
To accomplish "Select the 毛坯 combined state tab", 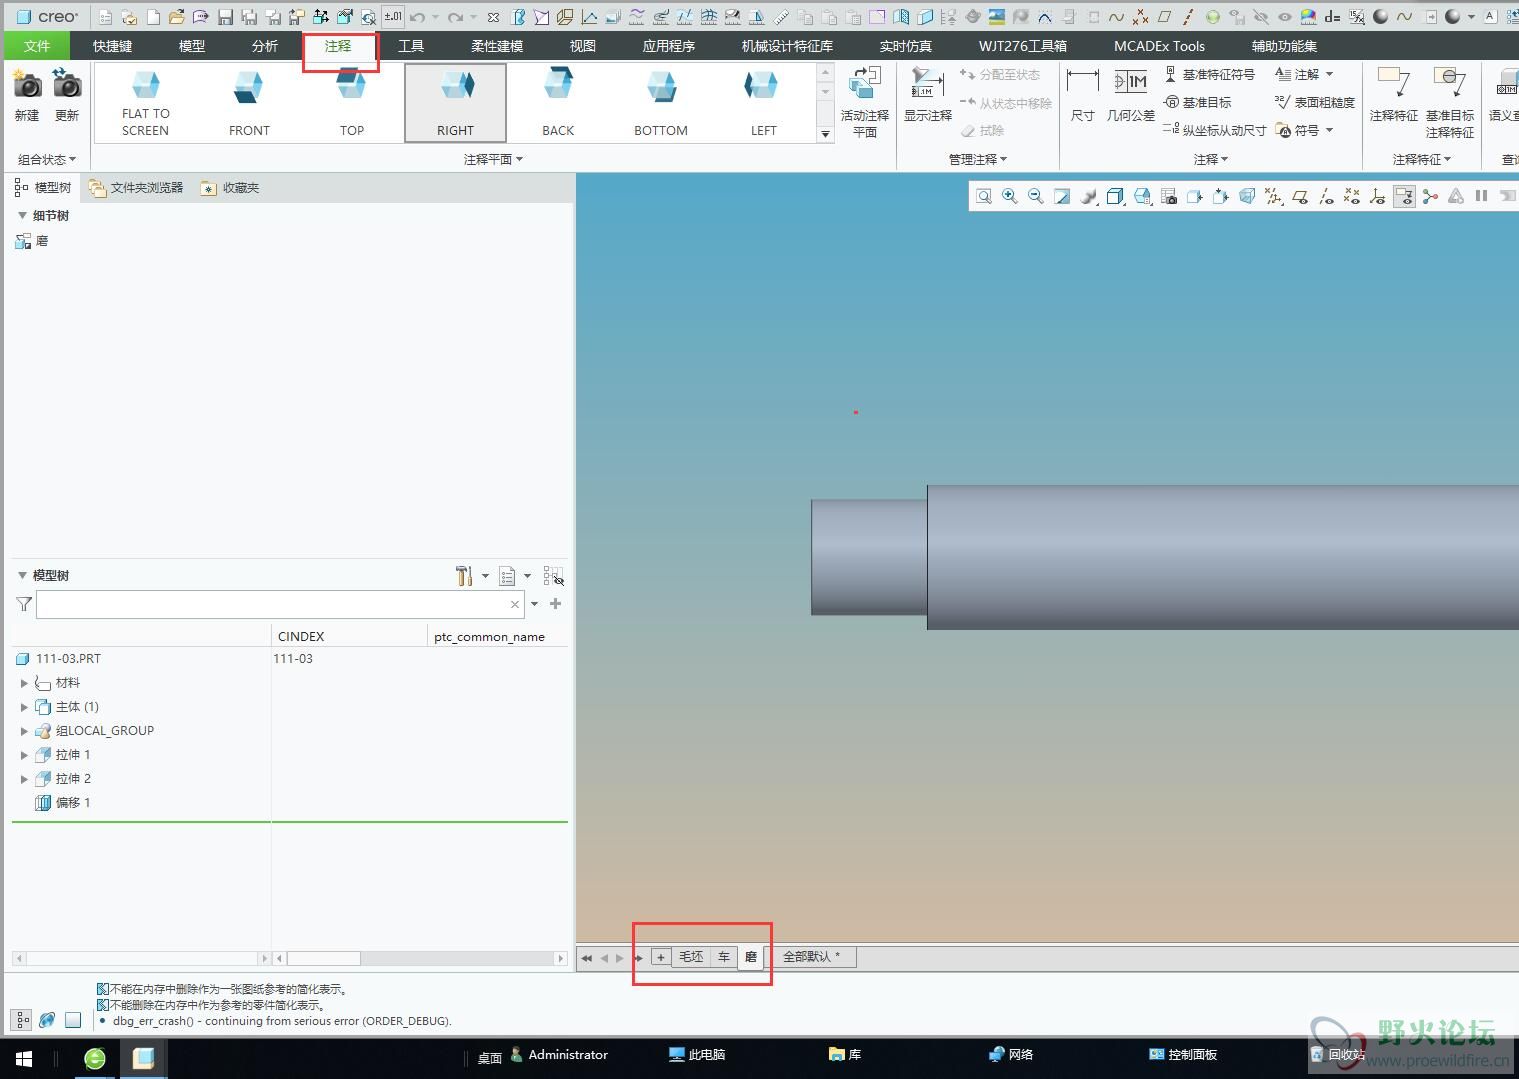I will (691, 957).
